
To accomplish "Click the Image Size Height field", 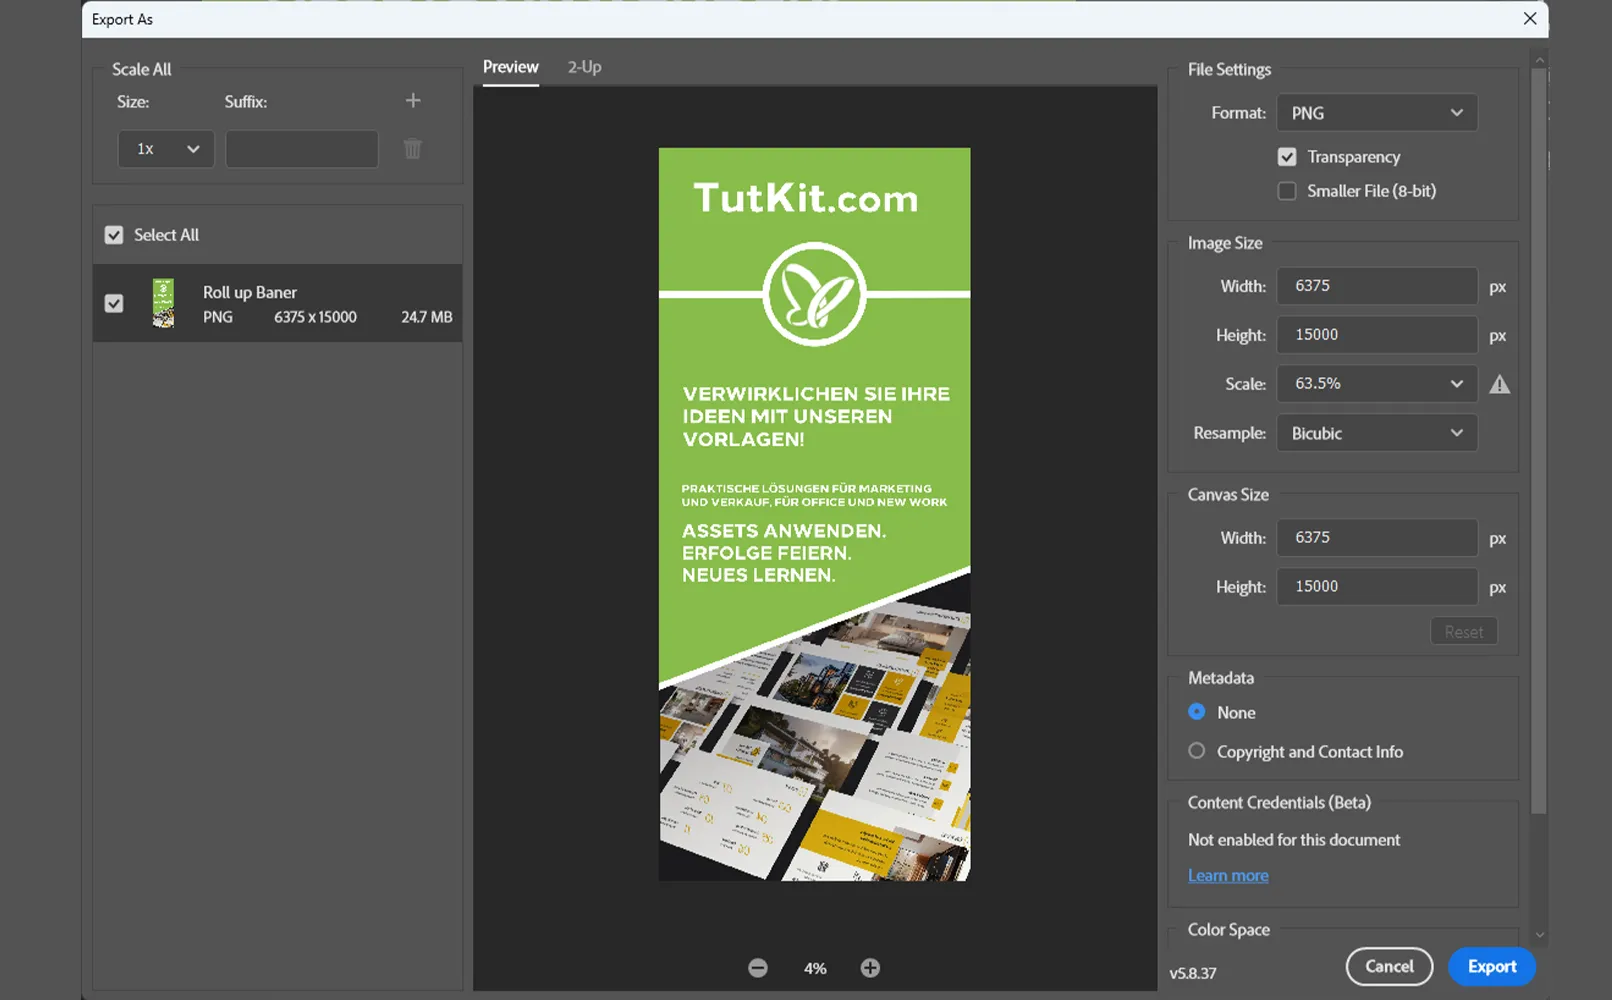I will tap(1377, 335).
